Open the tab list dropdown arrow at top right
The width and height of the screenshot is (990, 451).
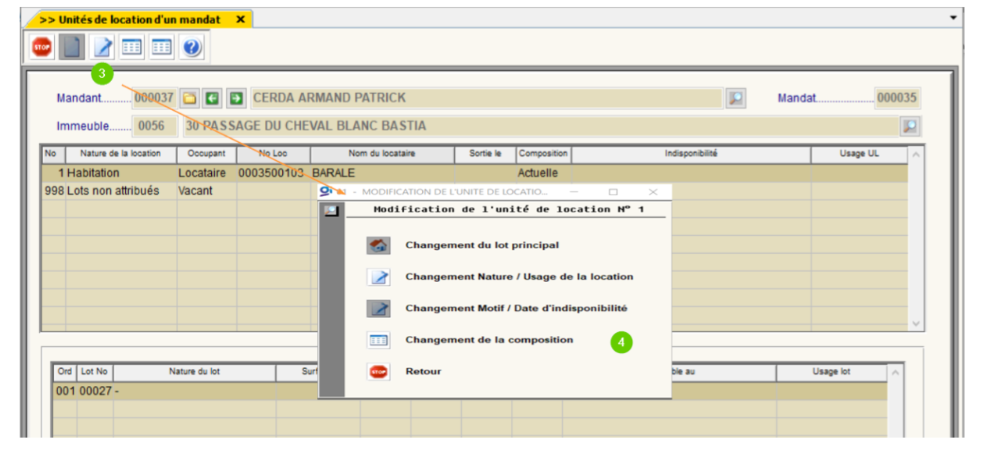[953, 17]
